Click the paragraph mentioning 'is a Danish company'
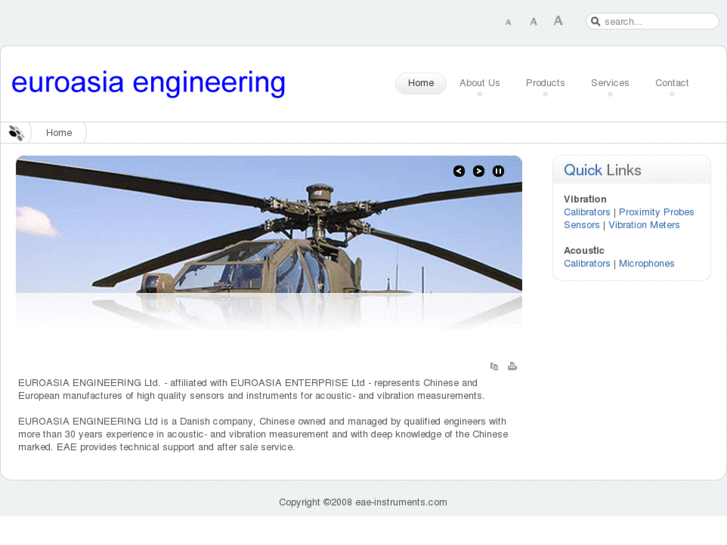The image size is (727, 545). click(263, 434)
